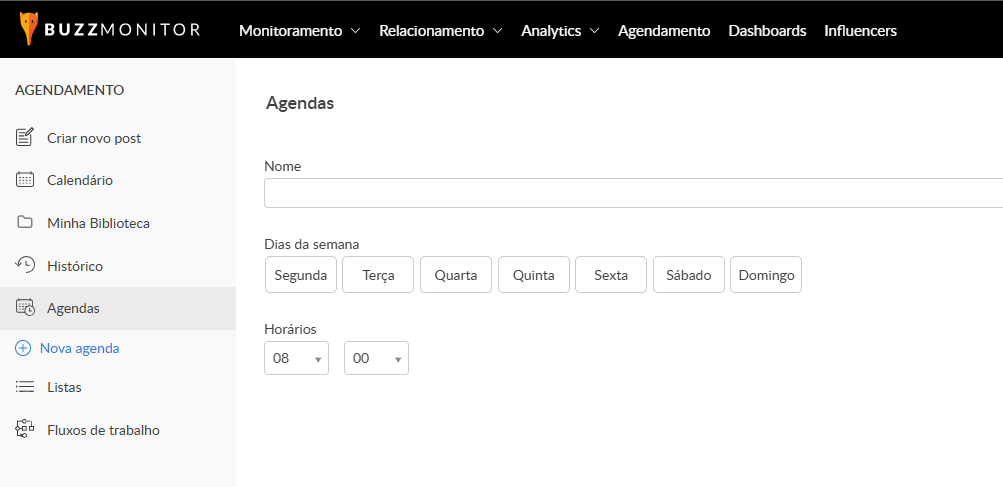Click the Fluxos de trabalho workflow icon
This screenshot has height=487, width=1003.
[25, 430]
